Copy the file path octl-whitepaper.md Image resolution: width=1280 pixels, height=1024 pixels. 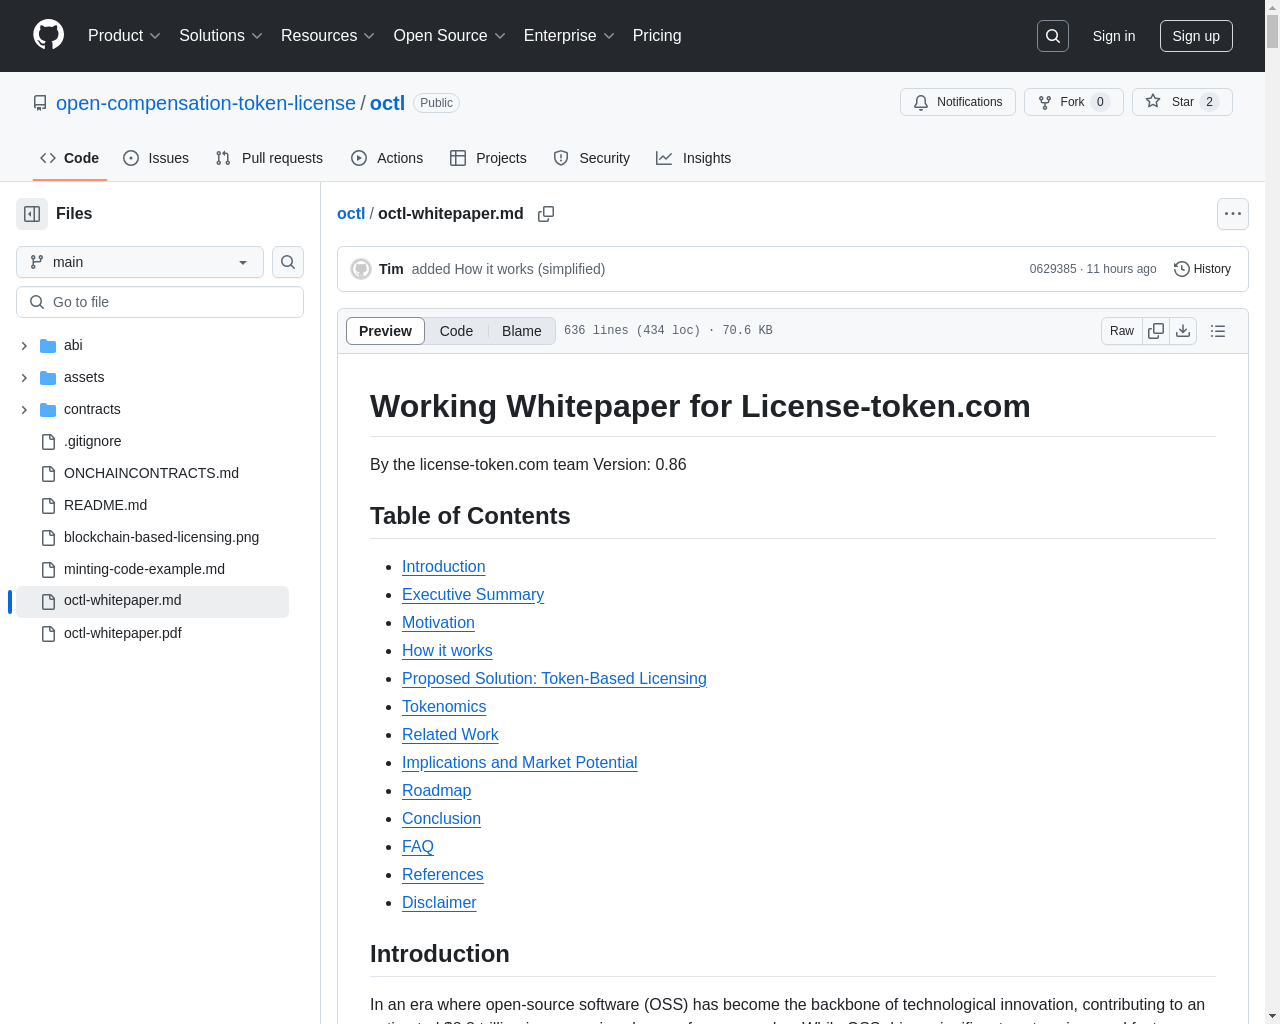coord(546,214)
